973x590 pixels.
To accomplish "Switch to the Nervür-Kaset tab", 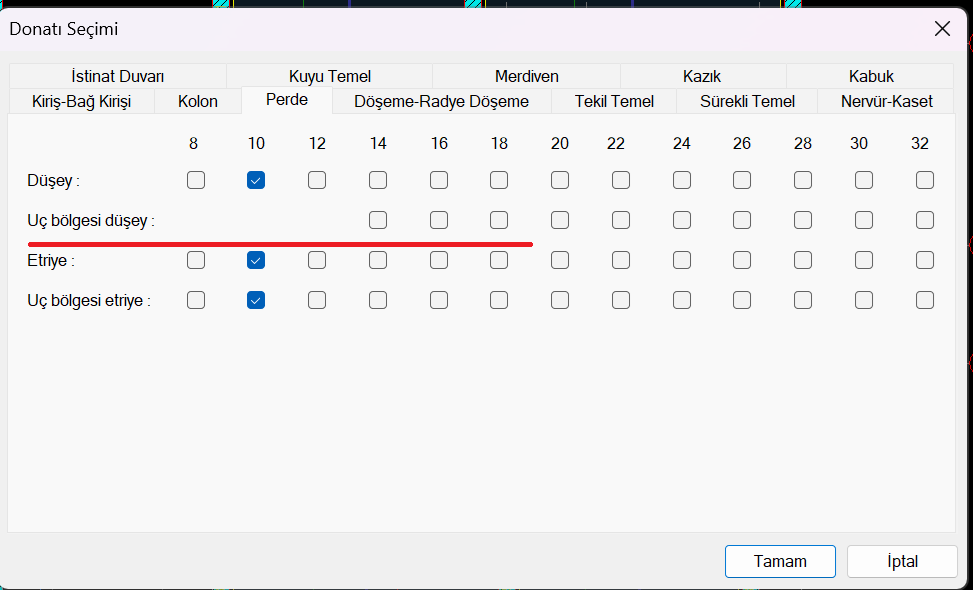I will point(886,101).
